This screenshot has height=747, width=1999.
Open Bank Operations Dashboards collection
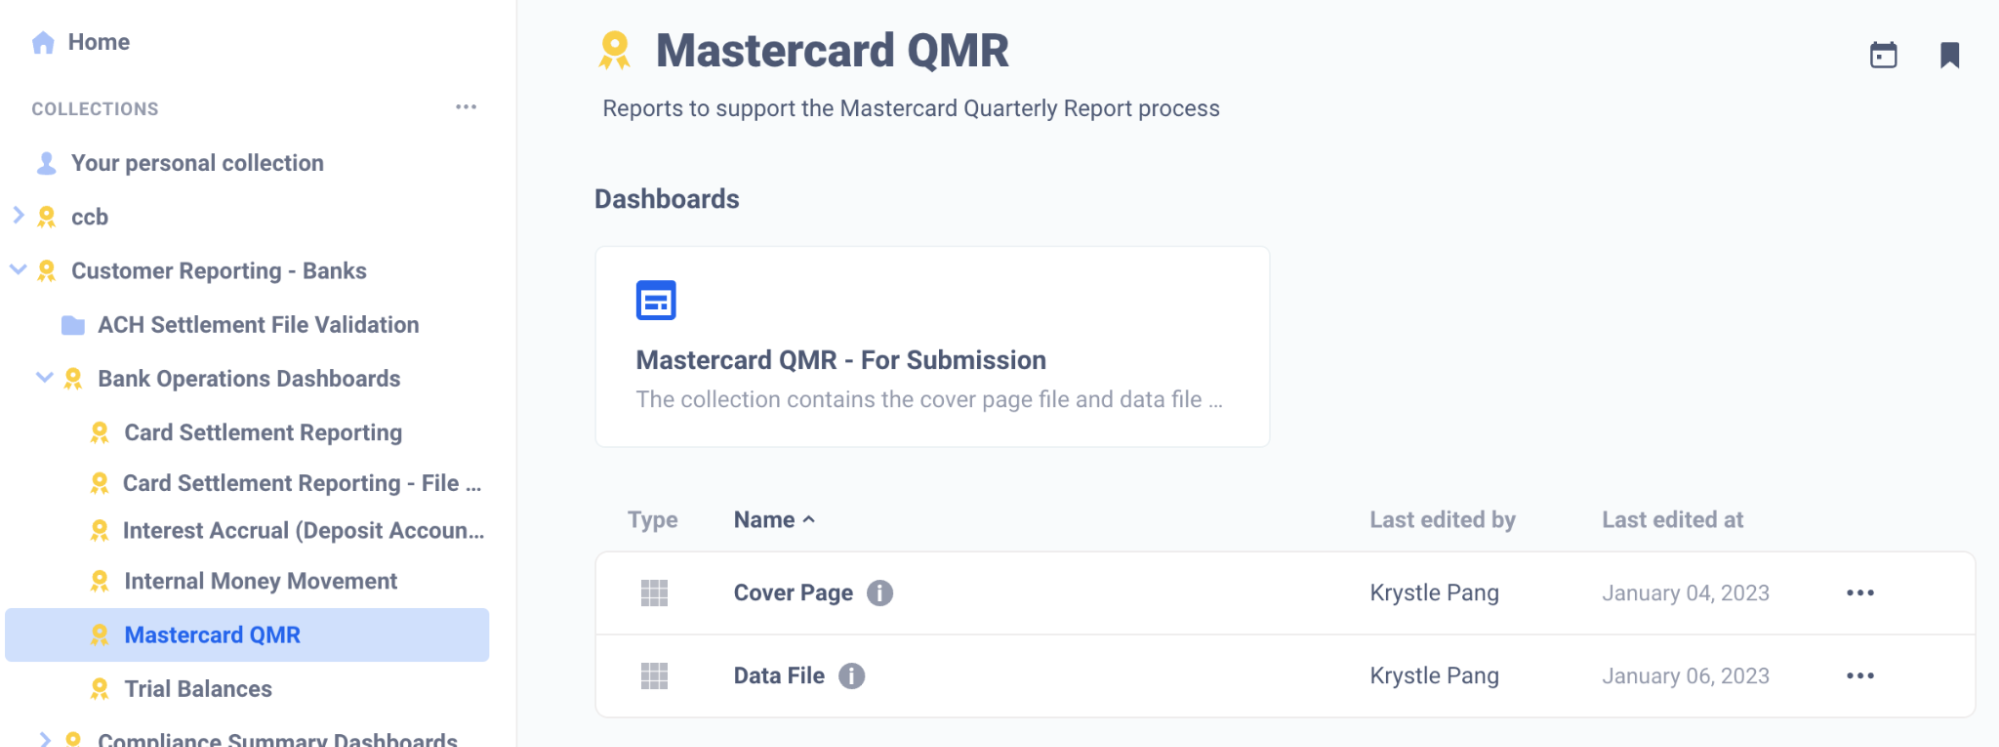[x=248, y=379]
